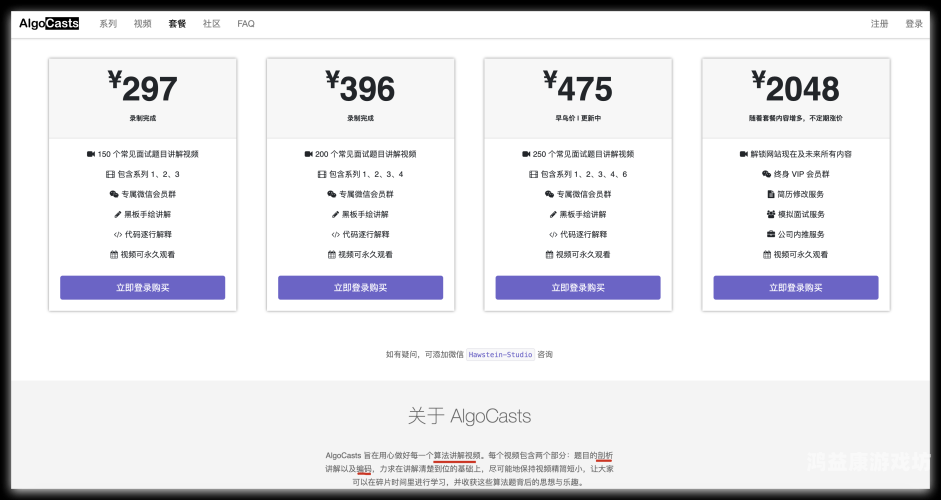Viewport: 941px width, 500px height.
Task: Click 模拟面试服务 text
Action: click(x=801, y=214)
